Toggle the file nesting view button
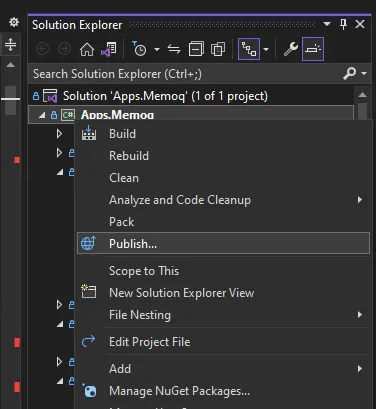 click(249, 49)
